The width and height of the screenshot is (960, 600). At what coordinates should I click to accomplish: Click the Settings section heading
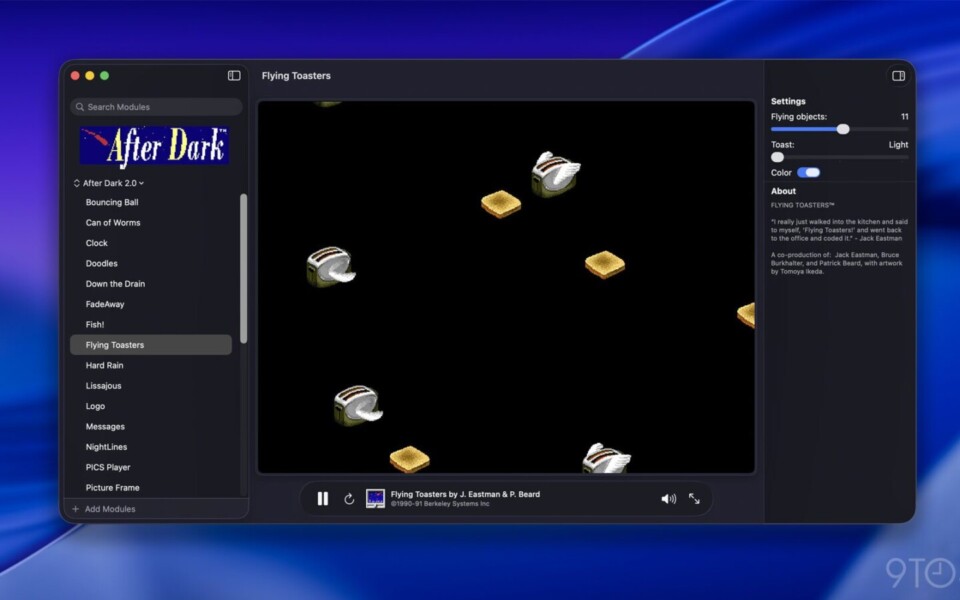[x=788, y=101]
